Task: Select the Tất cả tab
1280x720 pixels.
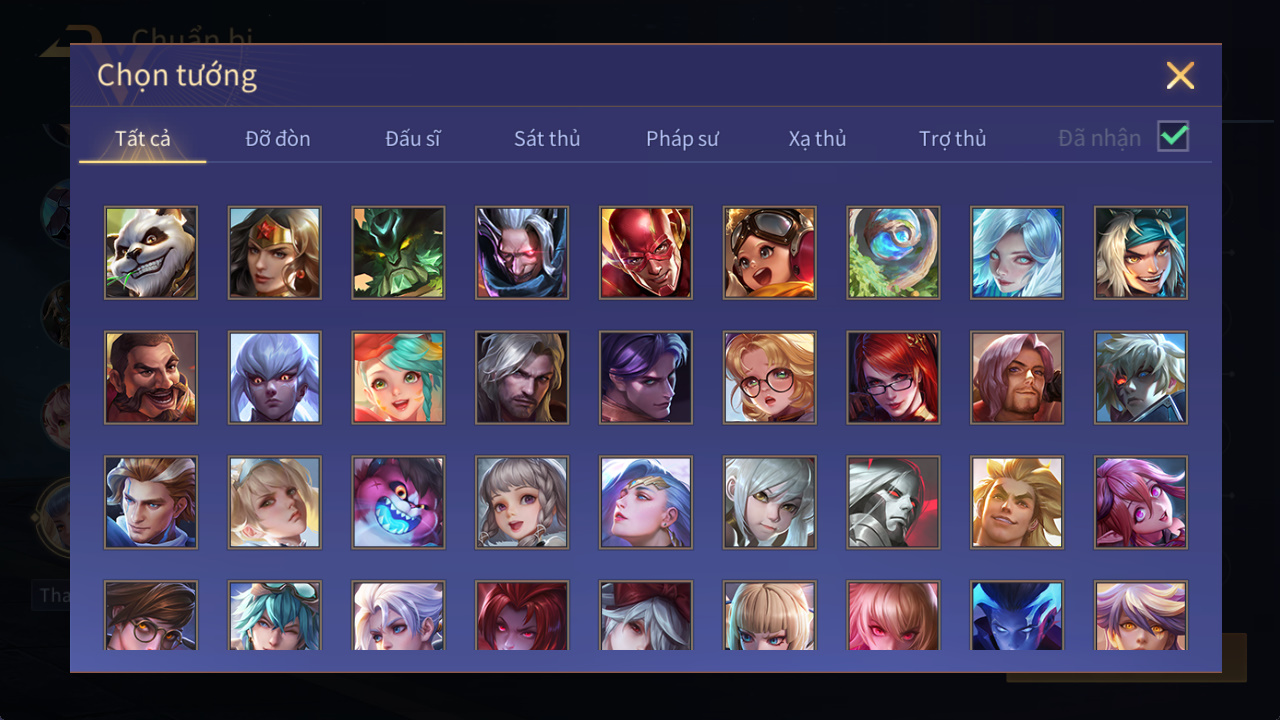Action: click(x=143, y=139)
